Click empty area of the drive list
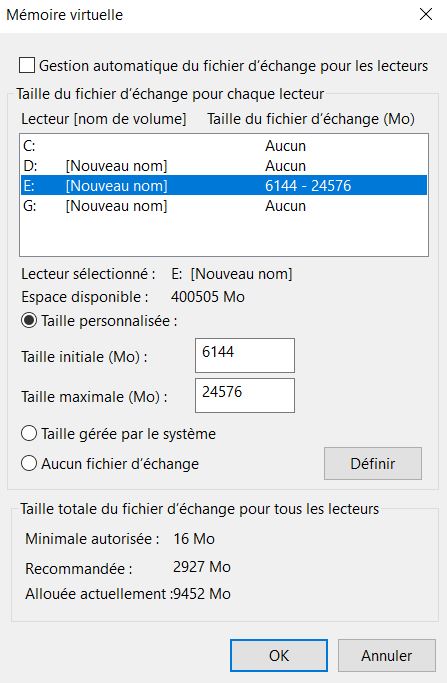Image resolution: width=447 pixels, height=683 pixels. pyautogui.click(x=224, y=235)
